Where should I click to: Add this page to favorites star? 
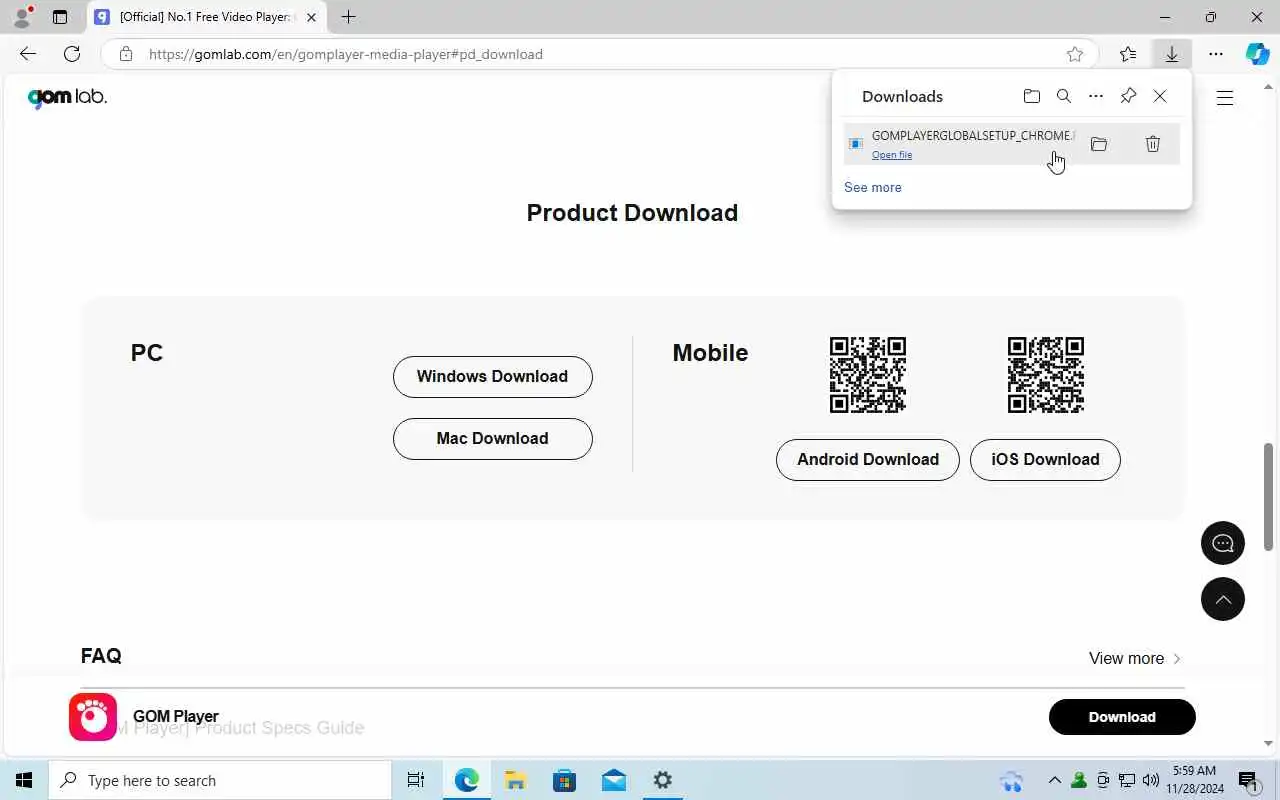coord(1075,54)
